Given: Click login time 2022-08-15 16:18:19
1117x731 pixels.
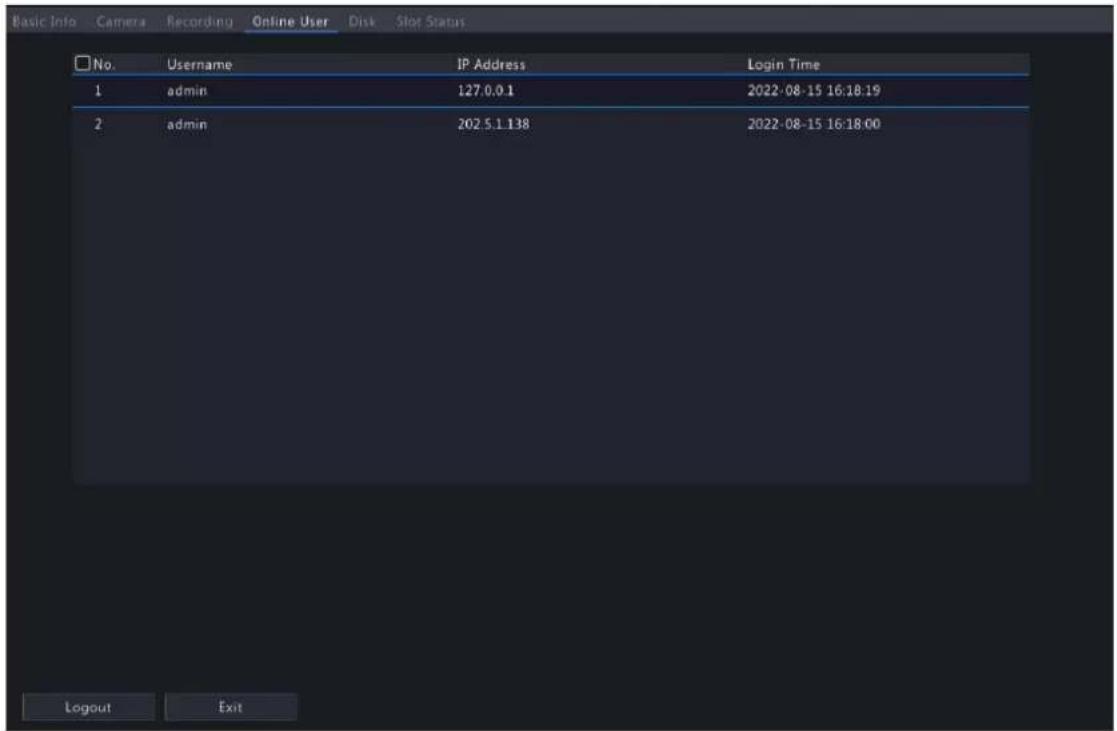Looking at the screenshot, I should coord(814,90).
